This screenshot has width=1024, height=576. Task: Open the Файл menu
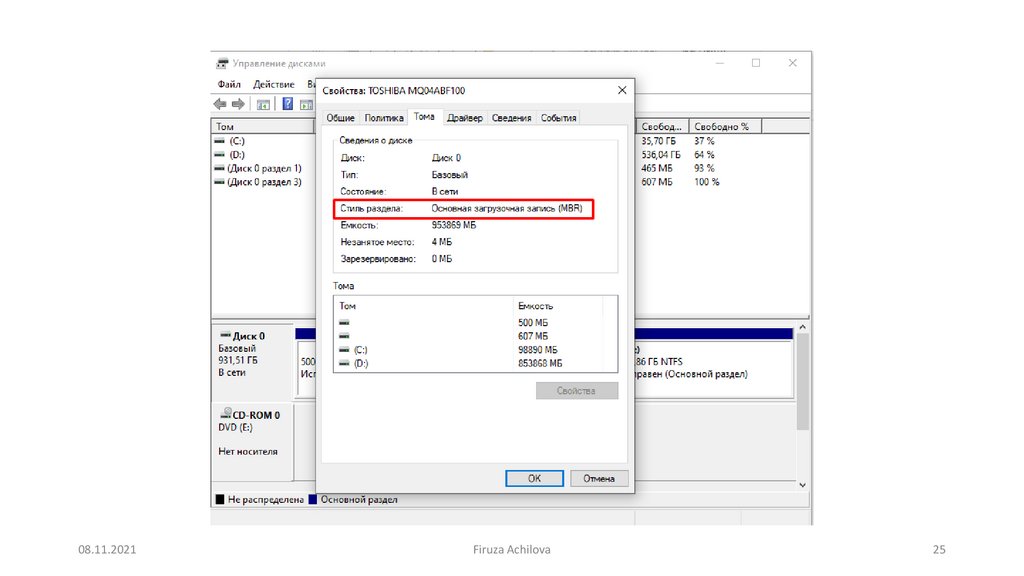point(229,85)
